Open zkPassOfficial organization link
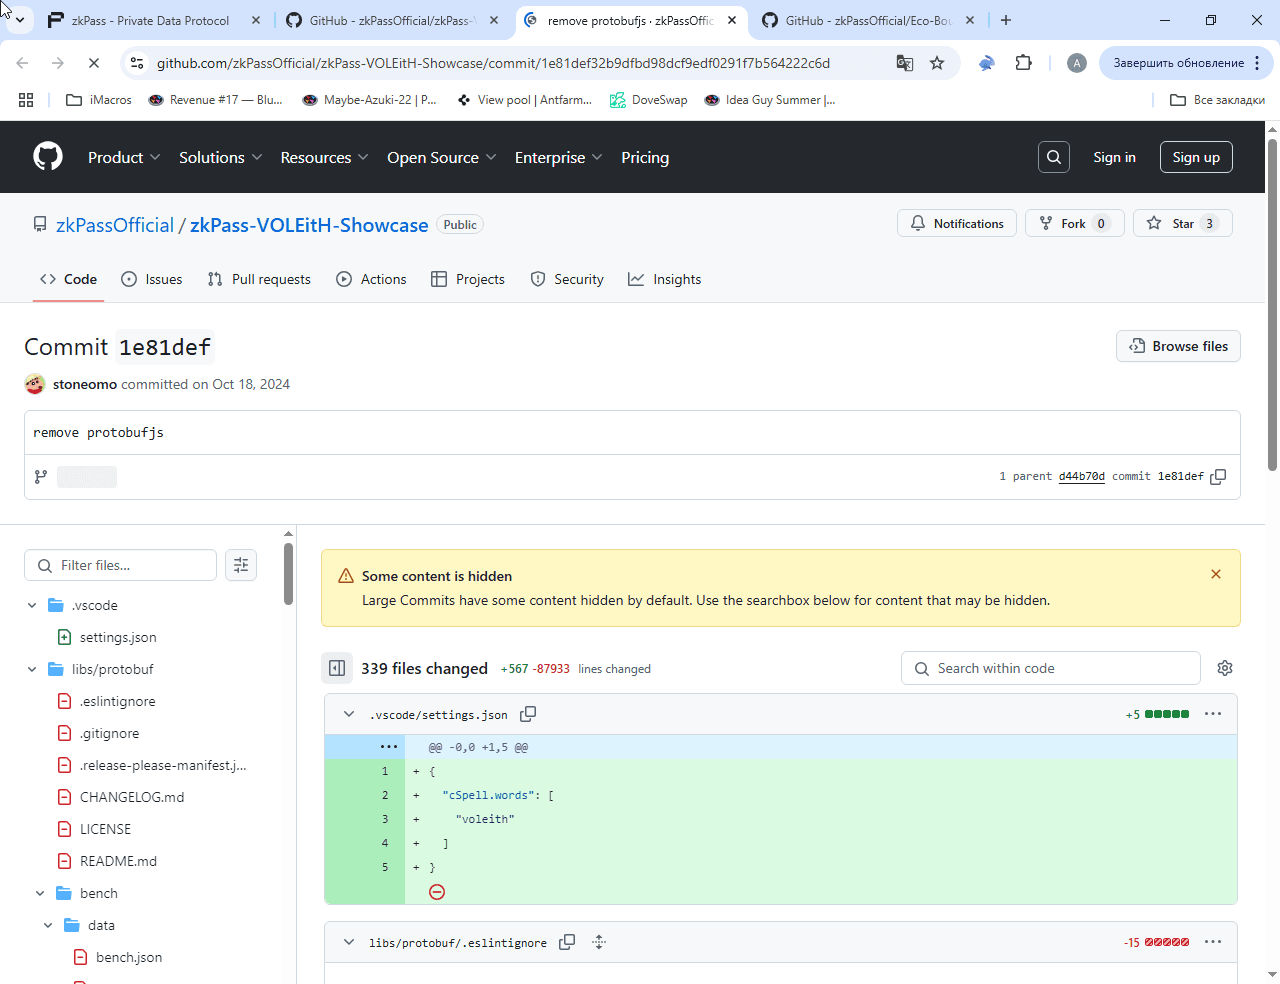Viewport: 1280px width, 984px height. click(x=115, y=225)
